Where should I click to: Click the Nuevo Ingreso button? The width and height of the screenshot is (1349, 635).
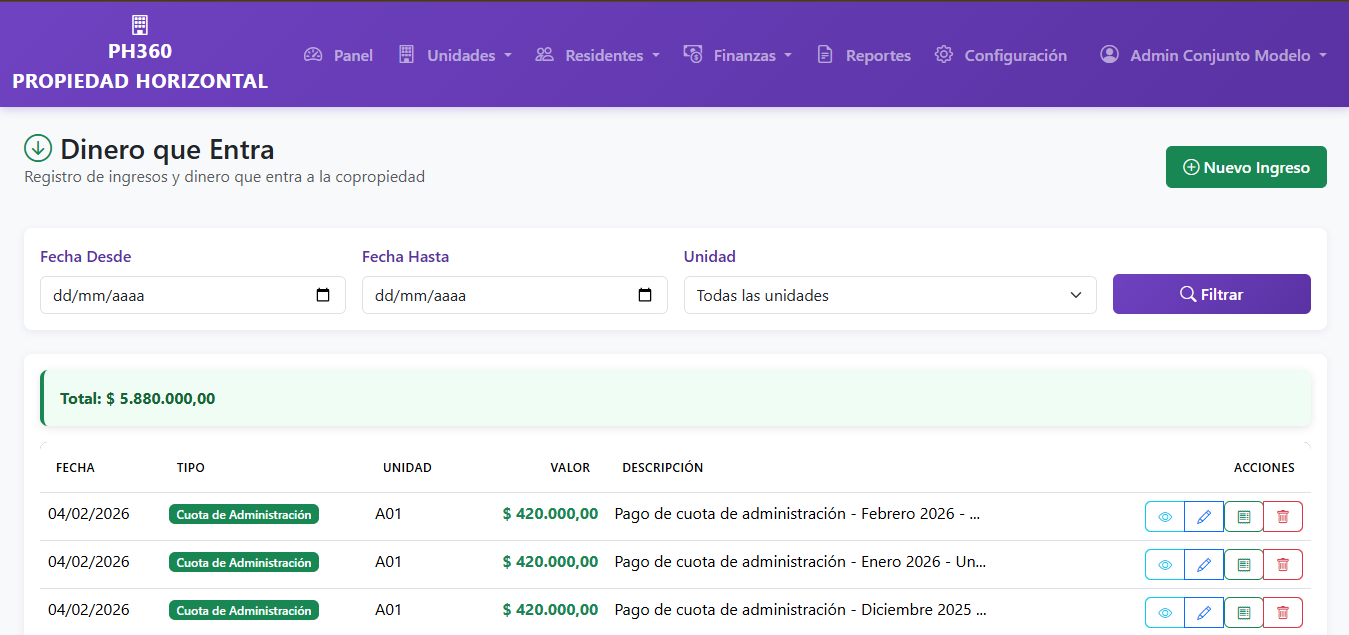click(1246, 167)
